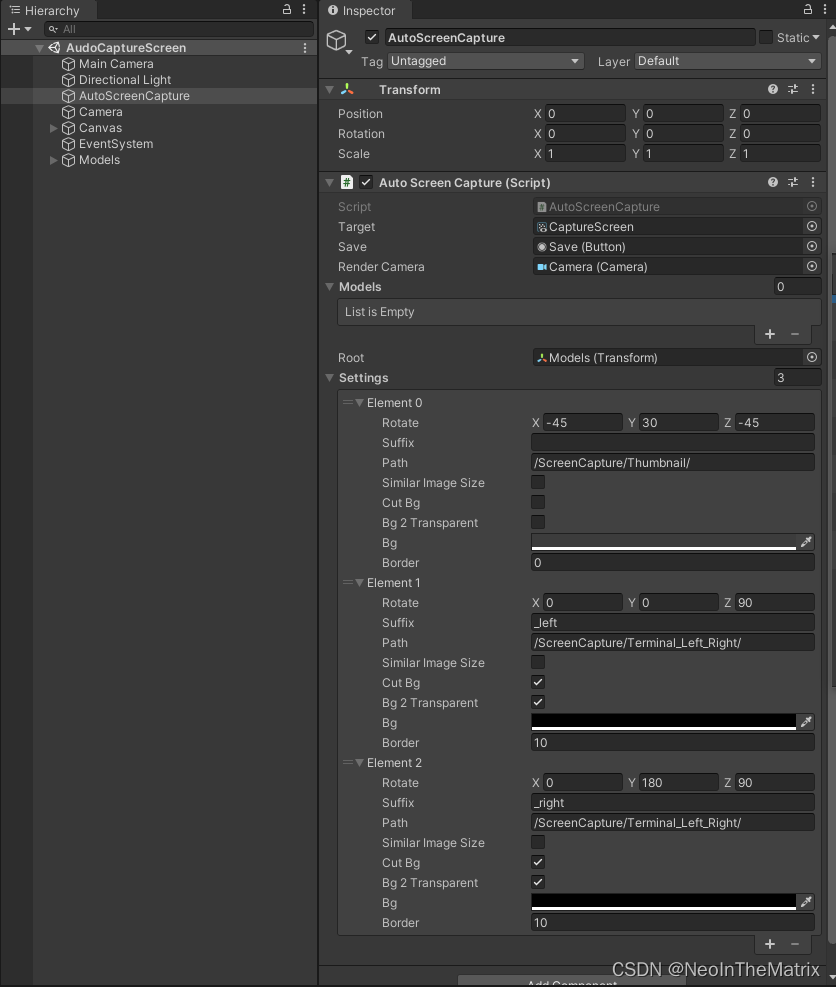836x987 pixels.
Task: Disable the Cut Bg checkbox in Element 1
Action: (x=537, y=682)
